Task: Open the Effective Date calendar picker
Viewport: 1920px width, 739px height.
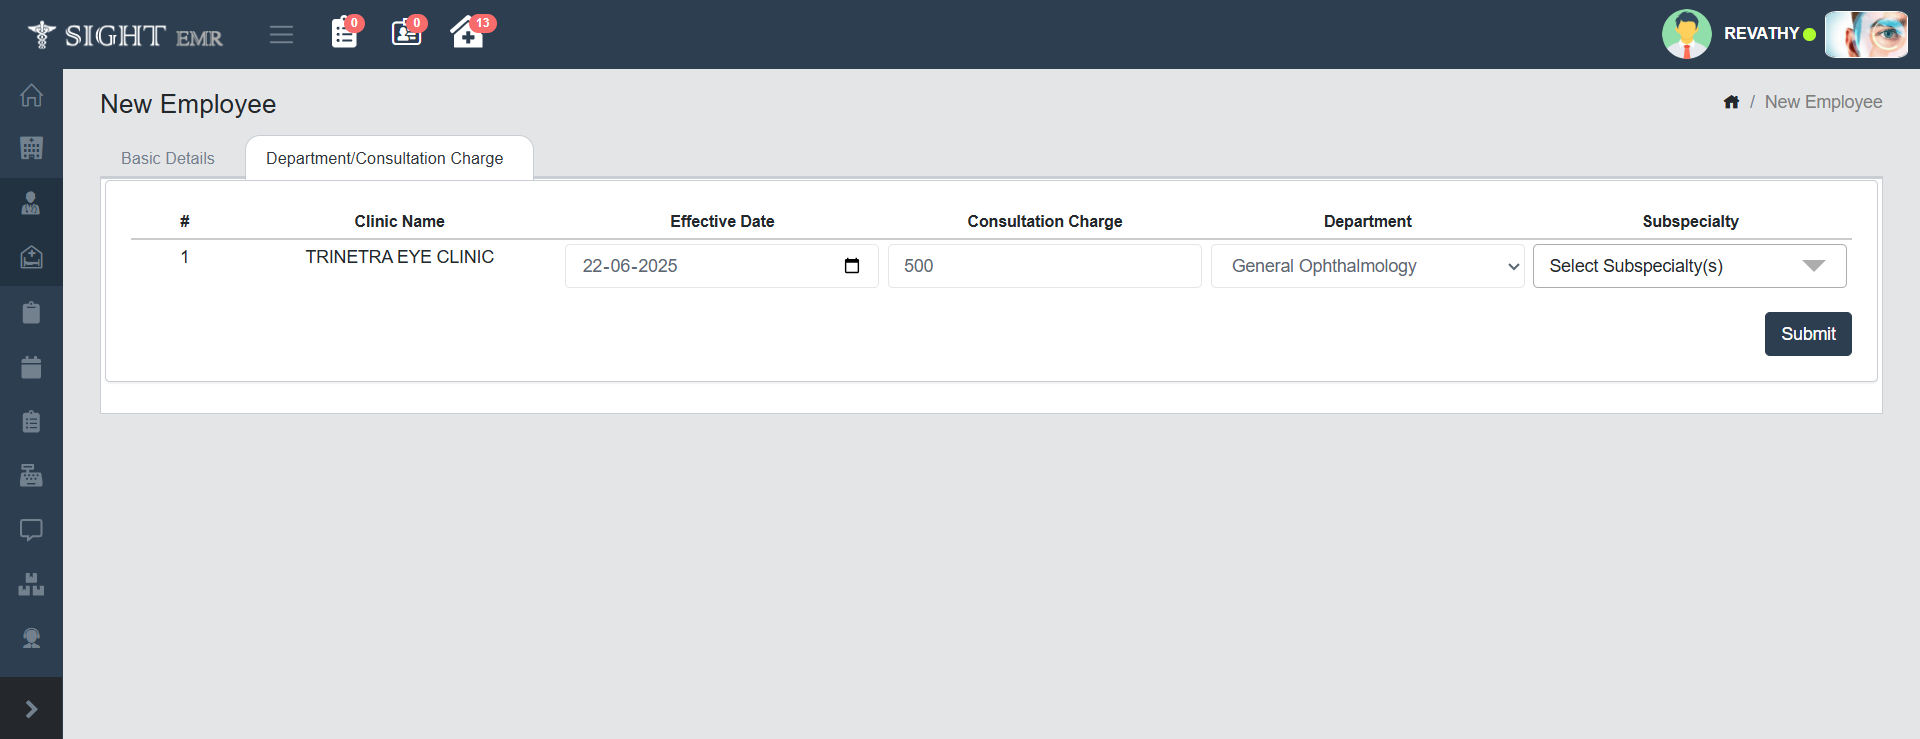Action: [852, 266]
